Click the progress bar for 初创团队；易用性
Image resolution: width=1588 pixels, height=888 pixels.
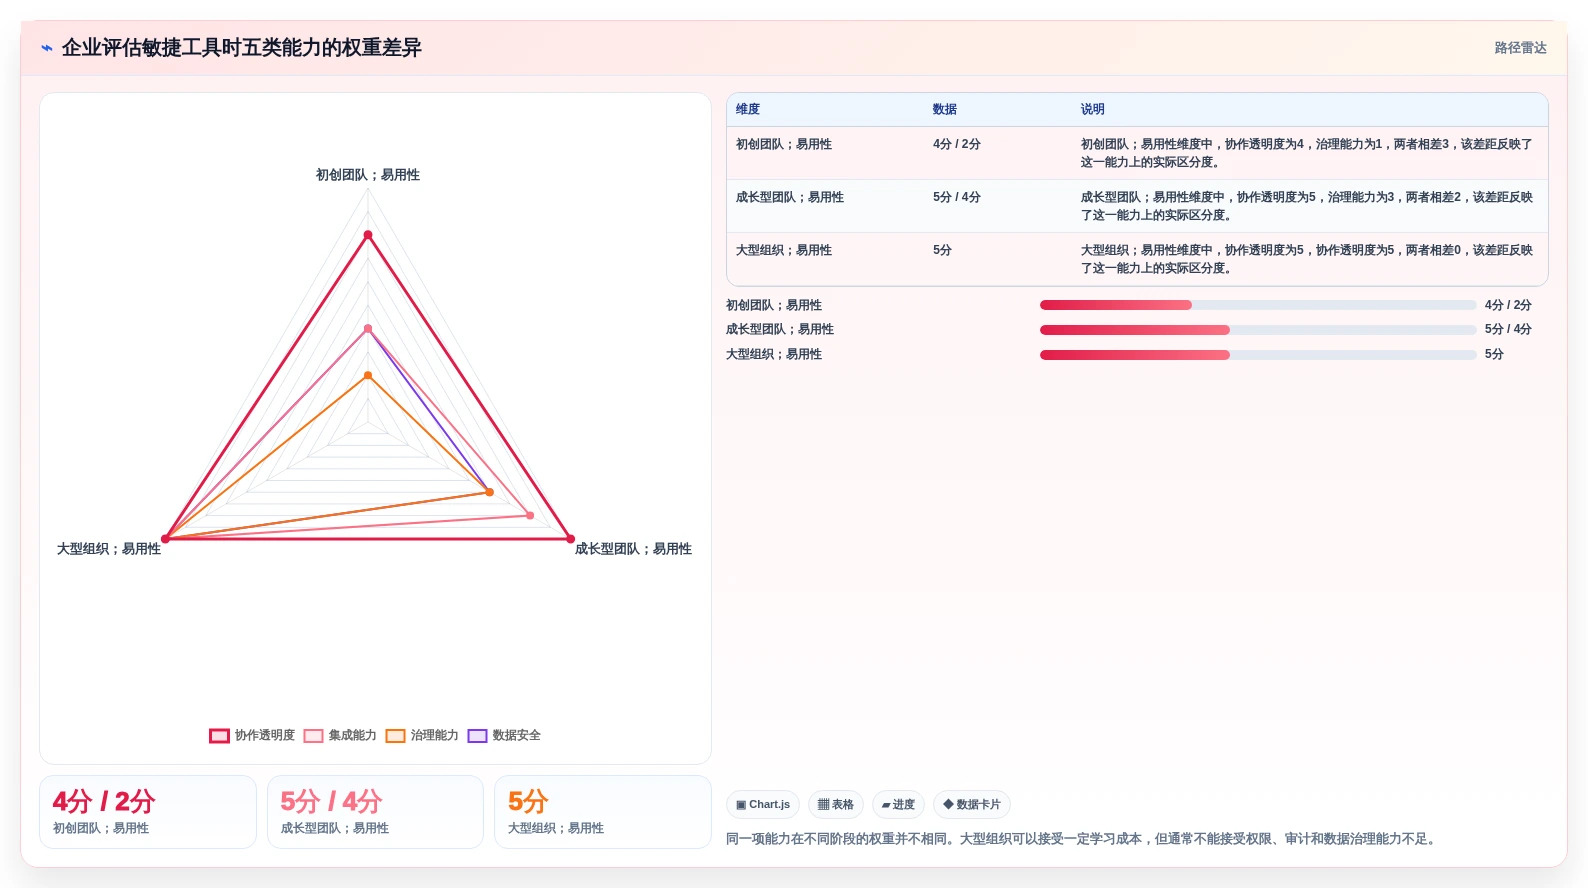click(1258, 305)
